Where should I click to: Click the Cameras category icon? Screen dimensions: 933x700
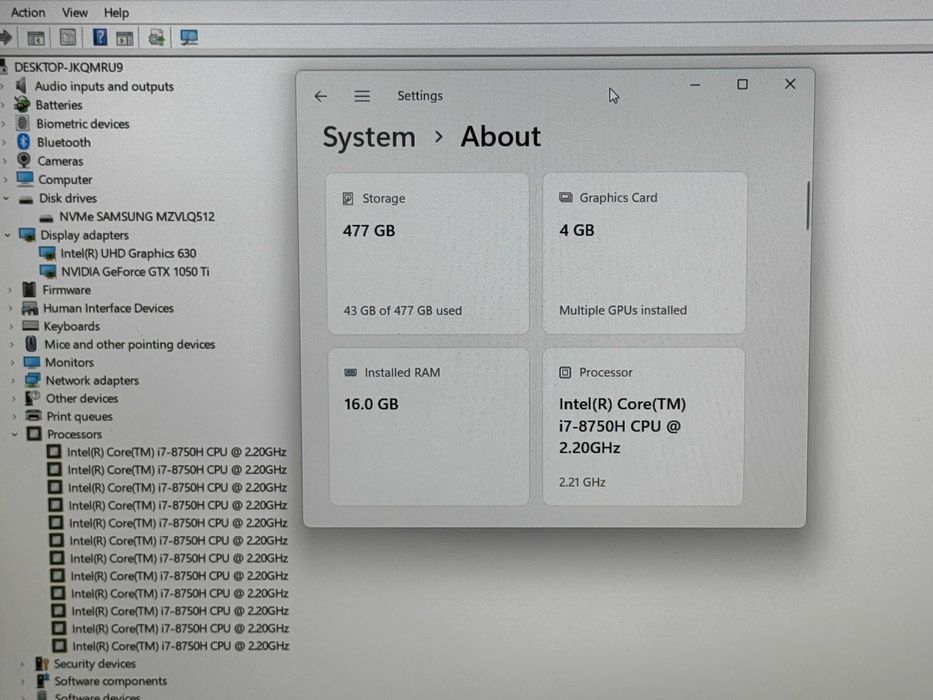click(24, 160)
